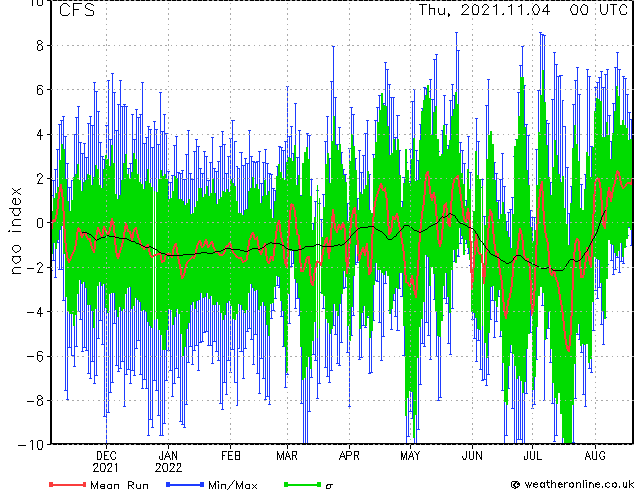The height and width of the screenshot is (490, 634).
Task: Click the 'AUG' month label
Action: point(595,456)
